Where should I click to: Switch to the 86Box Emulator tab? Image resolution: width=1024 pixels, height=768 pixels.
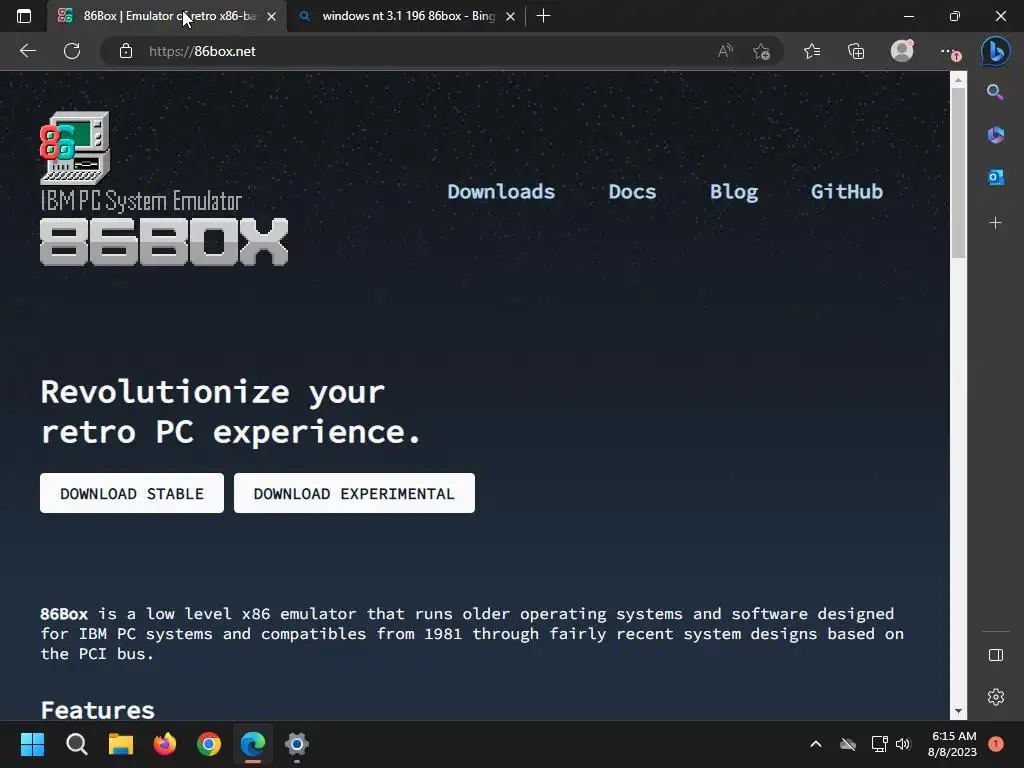point(167,16)
